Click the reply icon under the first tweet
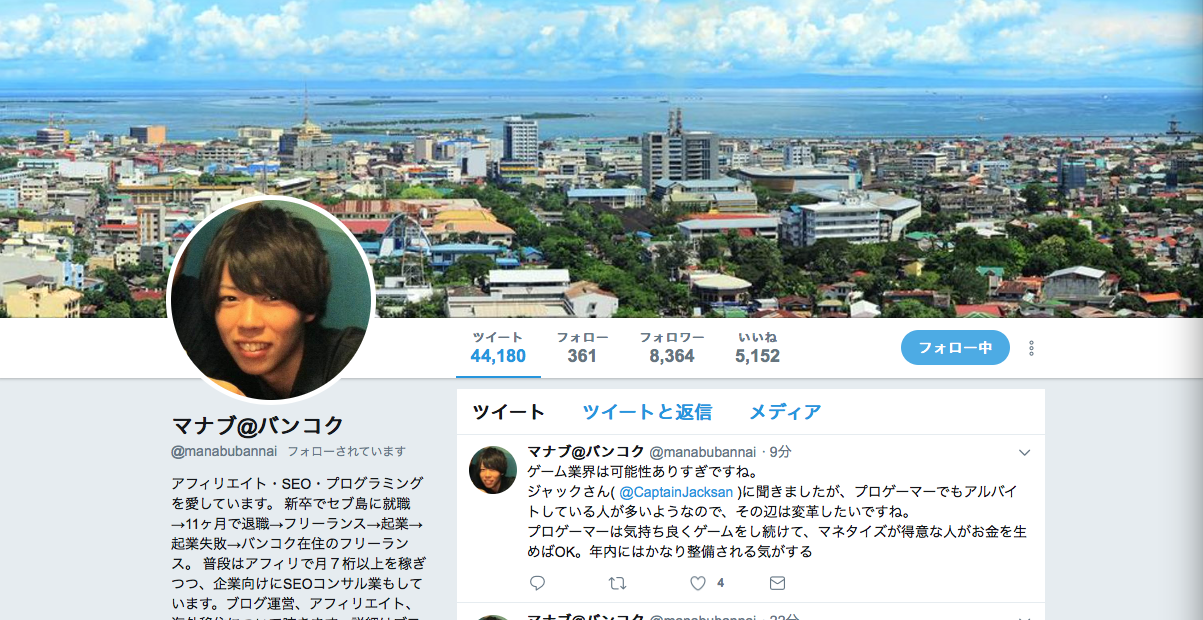 pyautogui.click(x=537, y=583)
